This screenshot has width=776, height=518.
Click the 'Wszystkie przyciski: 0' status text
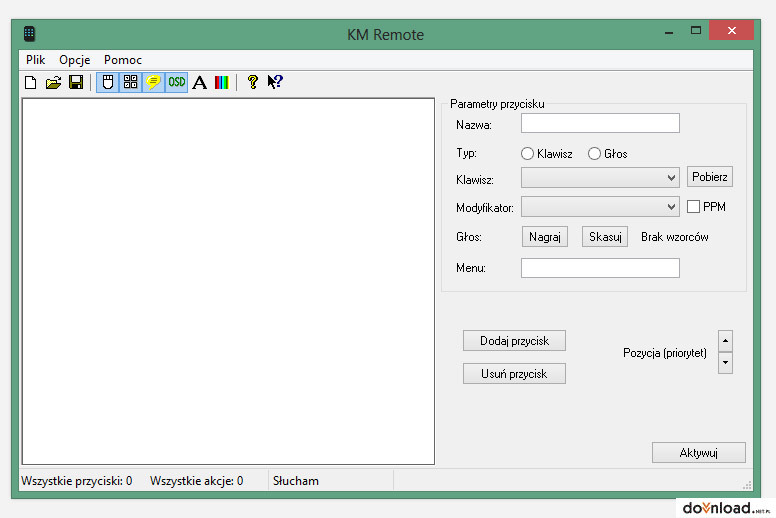[x=77, y=481]
